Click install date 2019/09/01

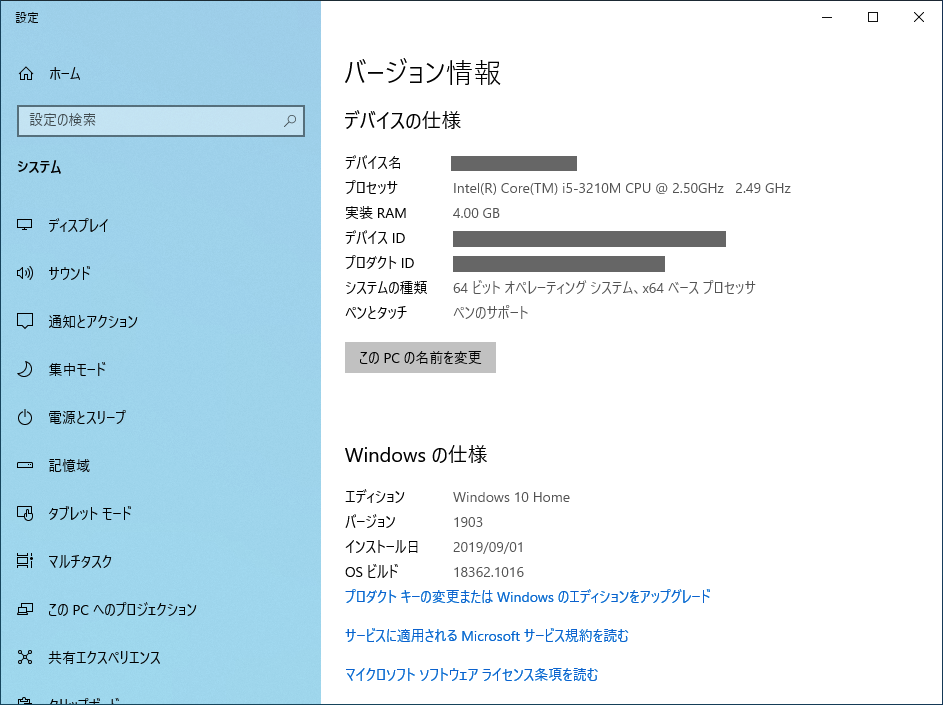[488, 547]
